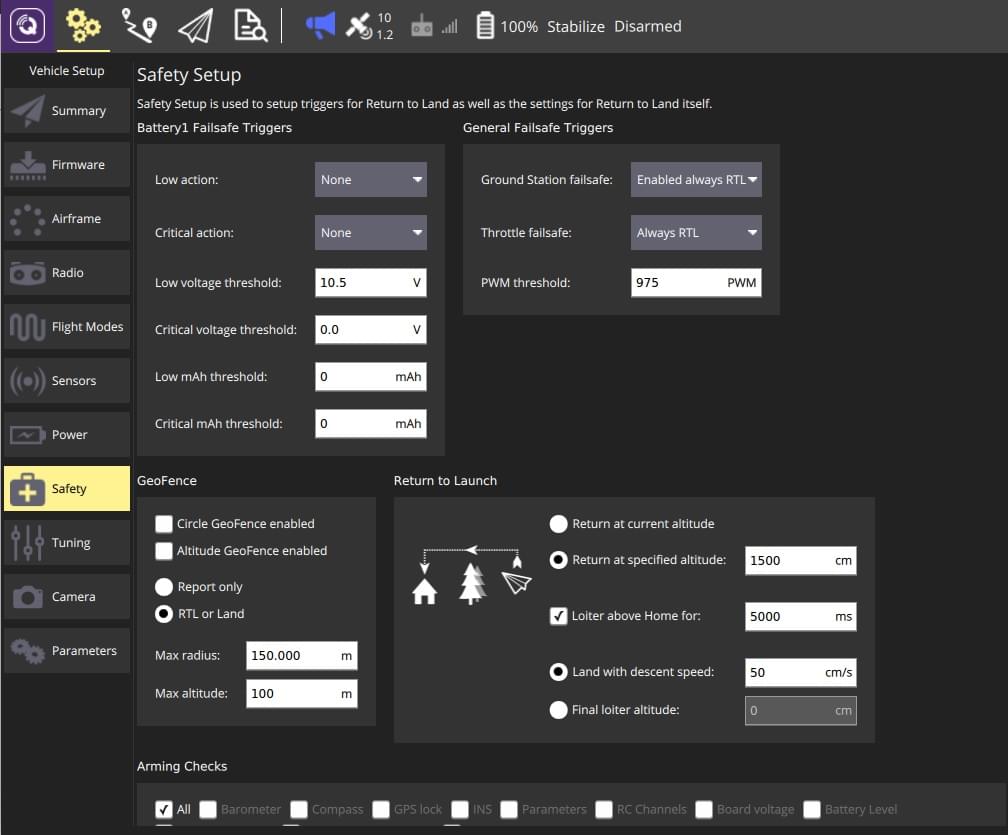Viewport: 1008px width, 835px height.
Task: Open the Plan view waypoint icon
Action: [x=138, y=26]
